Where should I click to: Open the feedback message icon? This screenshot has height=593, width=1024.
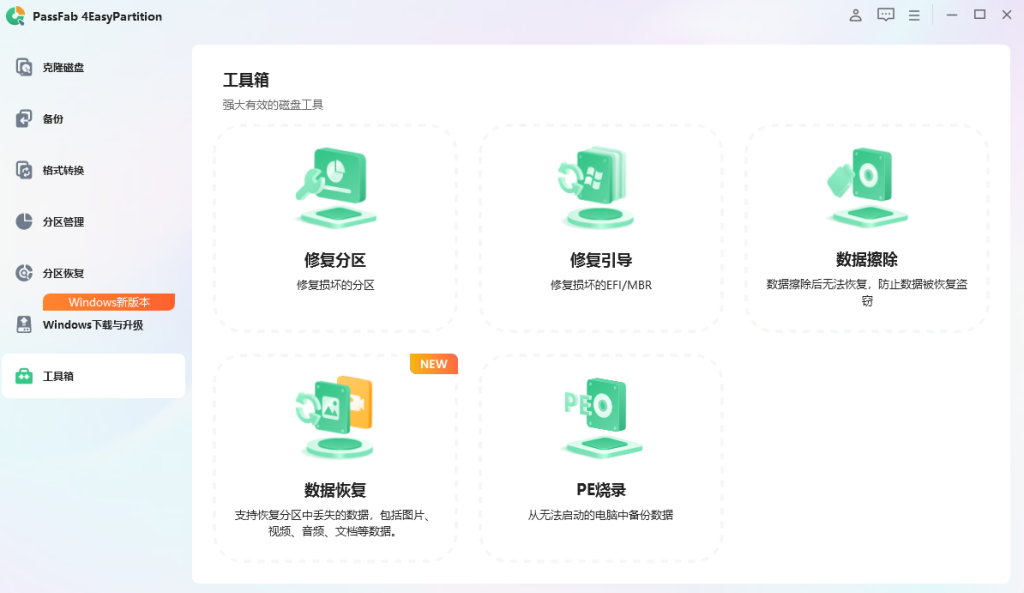coord(885,15)
